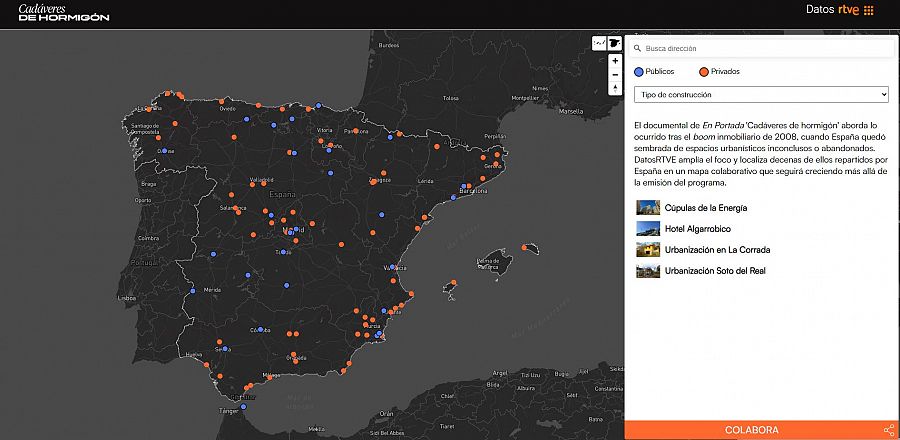Select the orange marker at Málaga
This screenshot has width=900, height=440.
click(270, 378)
